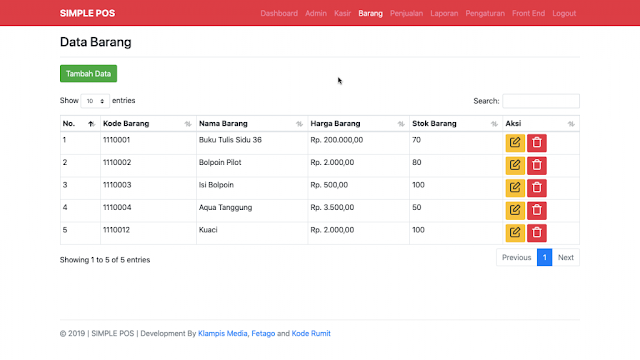Sort by the No. column
This screenshot has height=360, width=640.
[80, 124]
